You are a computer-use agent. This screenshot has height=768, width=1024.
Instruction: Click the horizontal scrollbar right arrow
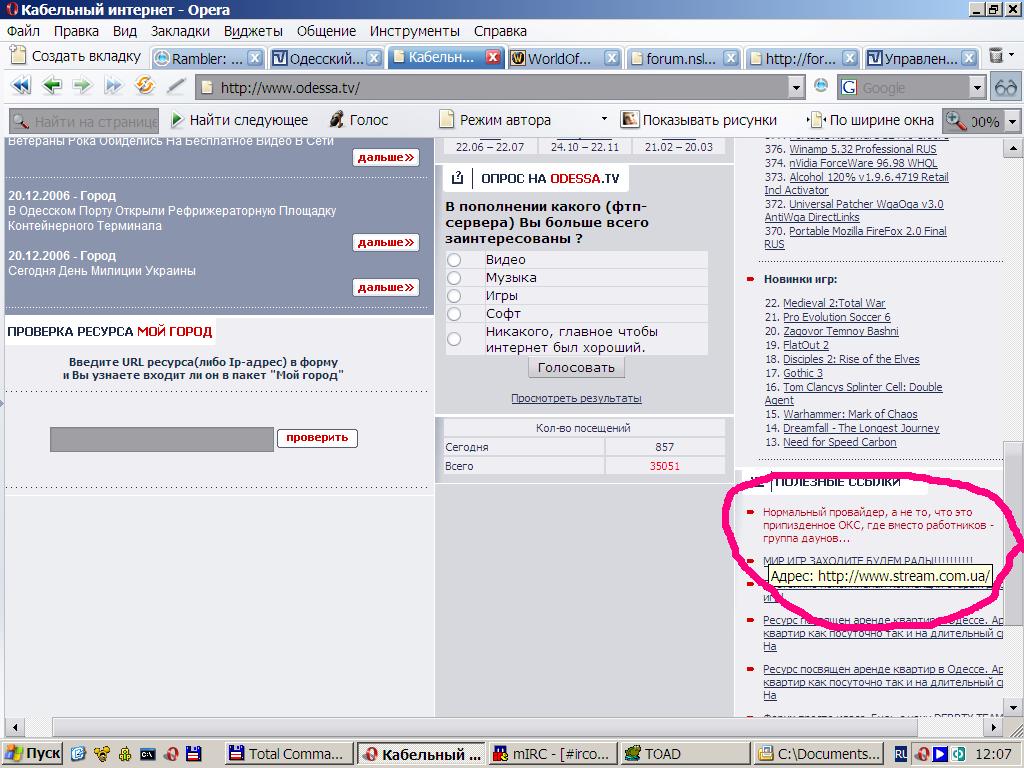[x=994, y=726]
